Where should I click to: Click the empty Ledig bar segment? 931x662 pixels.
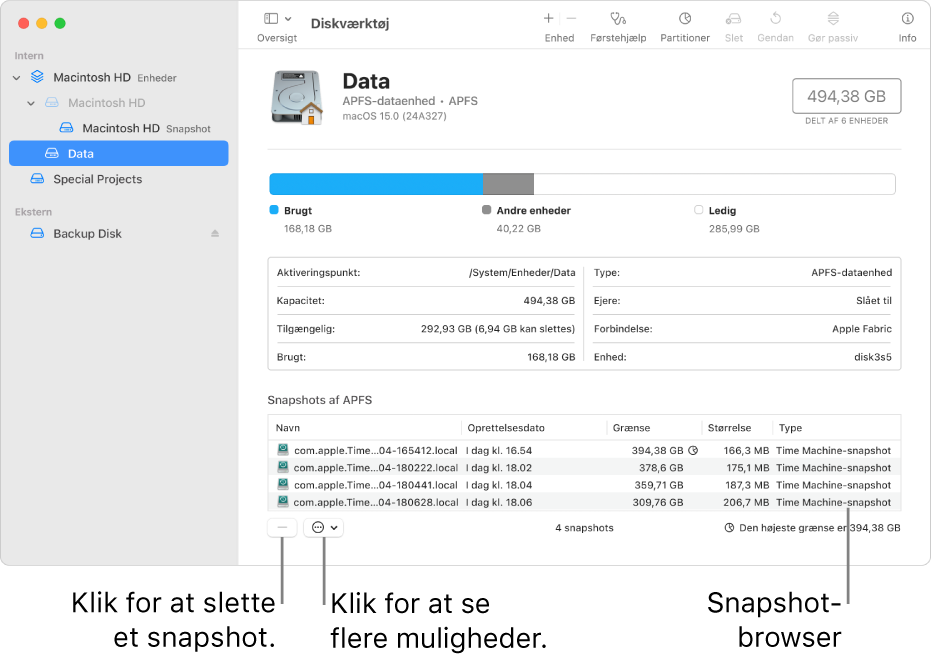[714, 184]
